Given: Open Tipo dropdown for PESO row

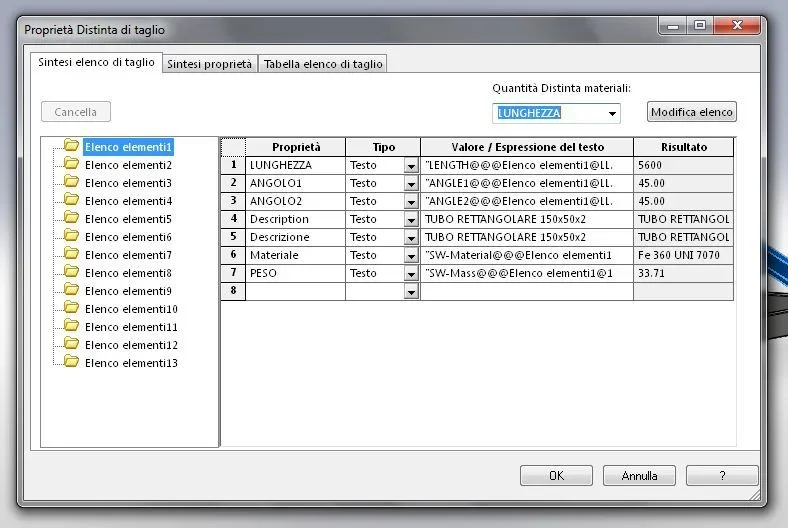Looking at the screenshot, I should coord(411,274).
